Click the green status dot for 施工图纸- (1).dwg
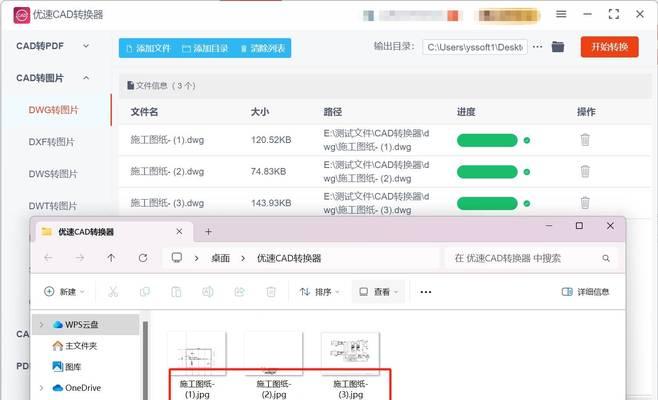The image size is (658, 400). (527, 140)
